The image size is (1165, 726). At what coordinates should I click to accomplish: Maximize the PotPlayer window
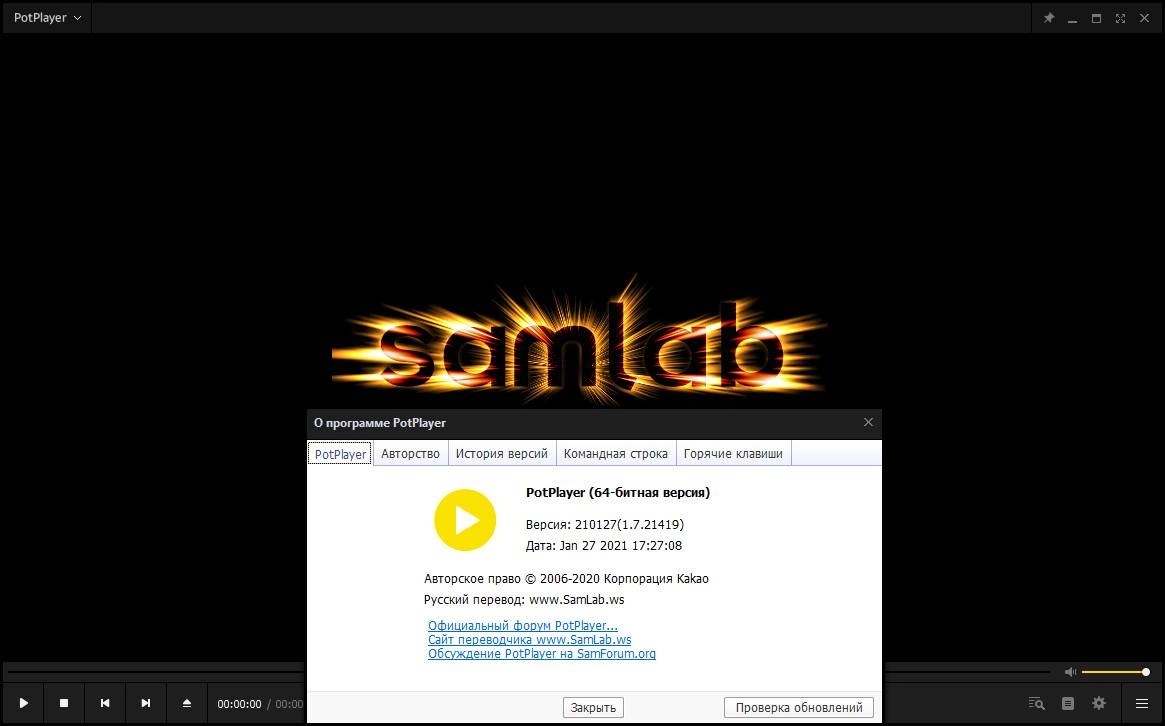[1096, 18]
